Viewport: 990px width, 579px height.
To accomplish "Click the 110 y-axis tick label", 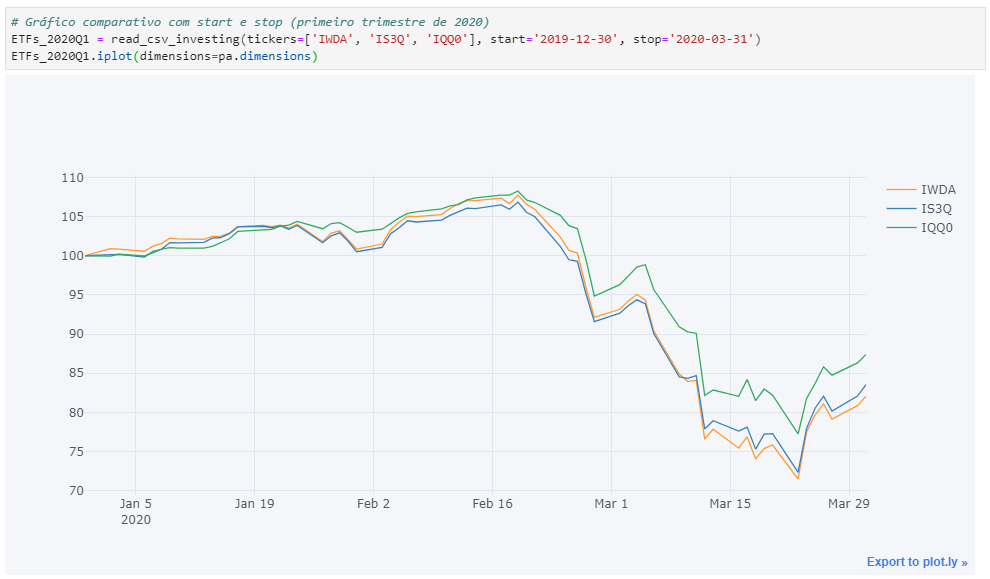I will coord(71,178).
